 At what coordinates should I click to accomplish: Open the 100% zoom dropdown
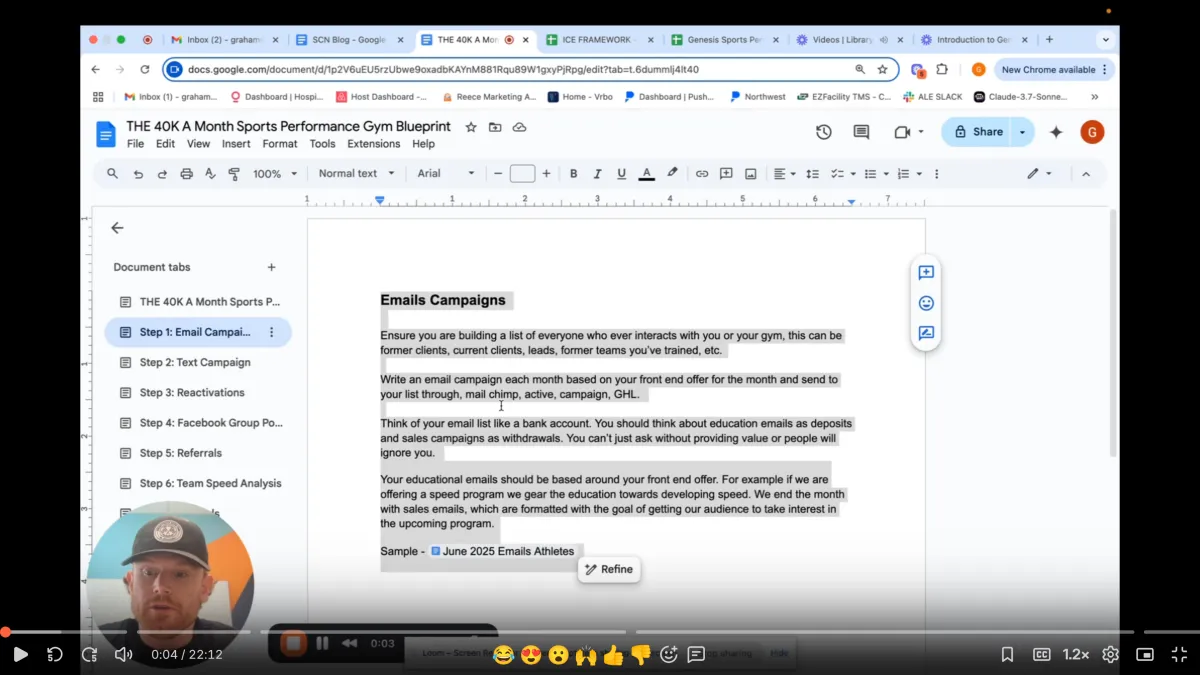click(275, 174)
